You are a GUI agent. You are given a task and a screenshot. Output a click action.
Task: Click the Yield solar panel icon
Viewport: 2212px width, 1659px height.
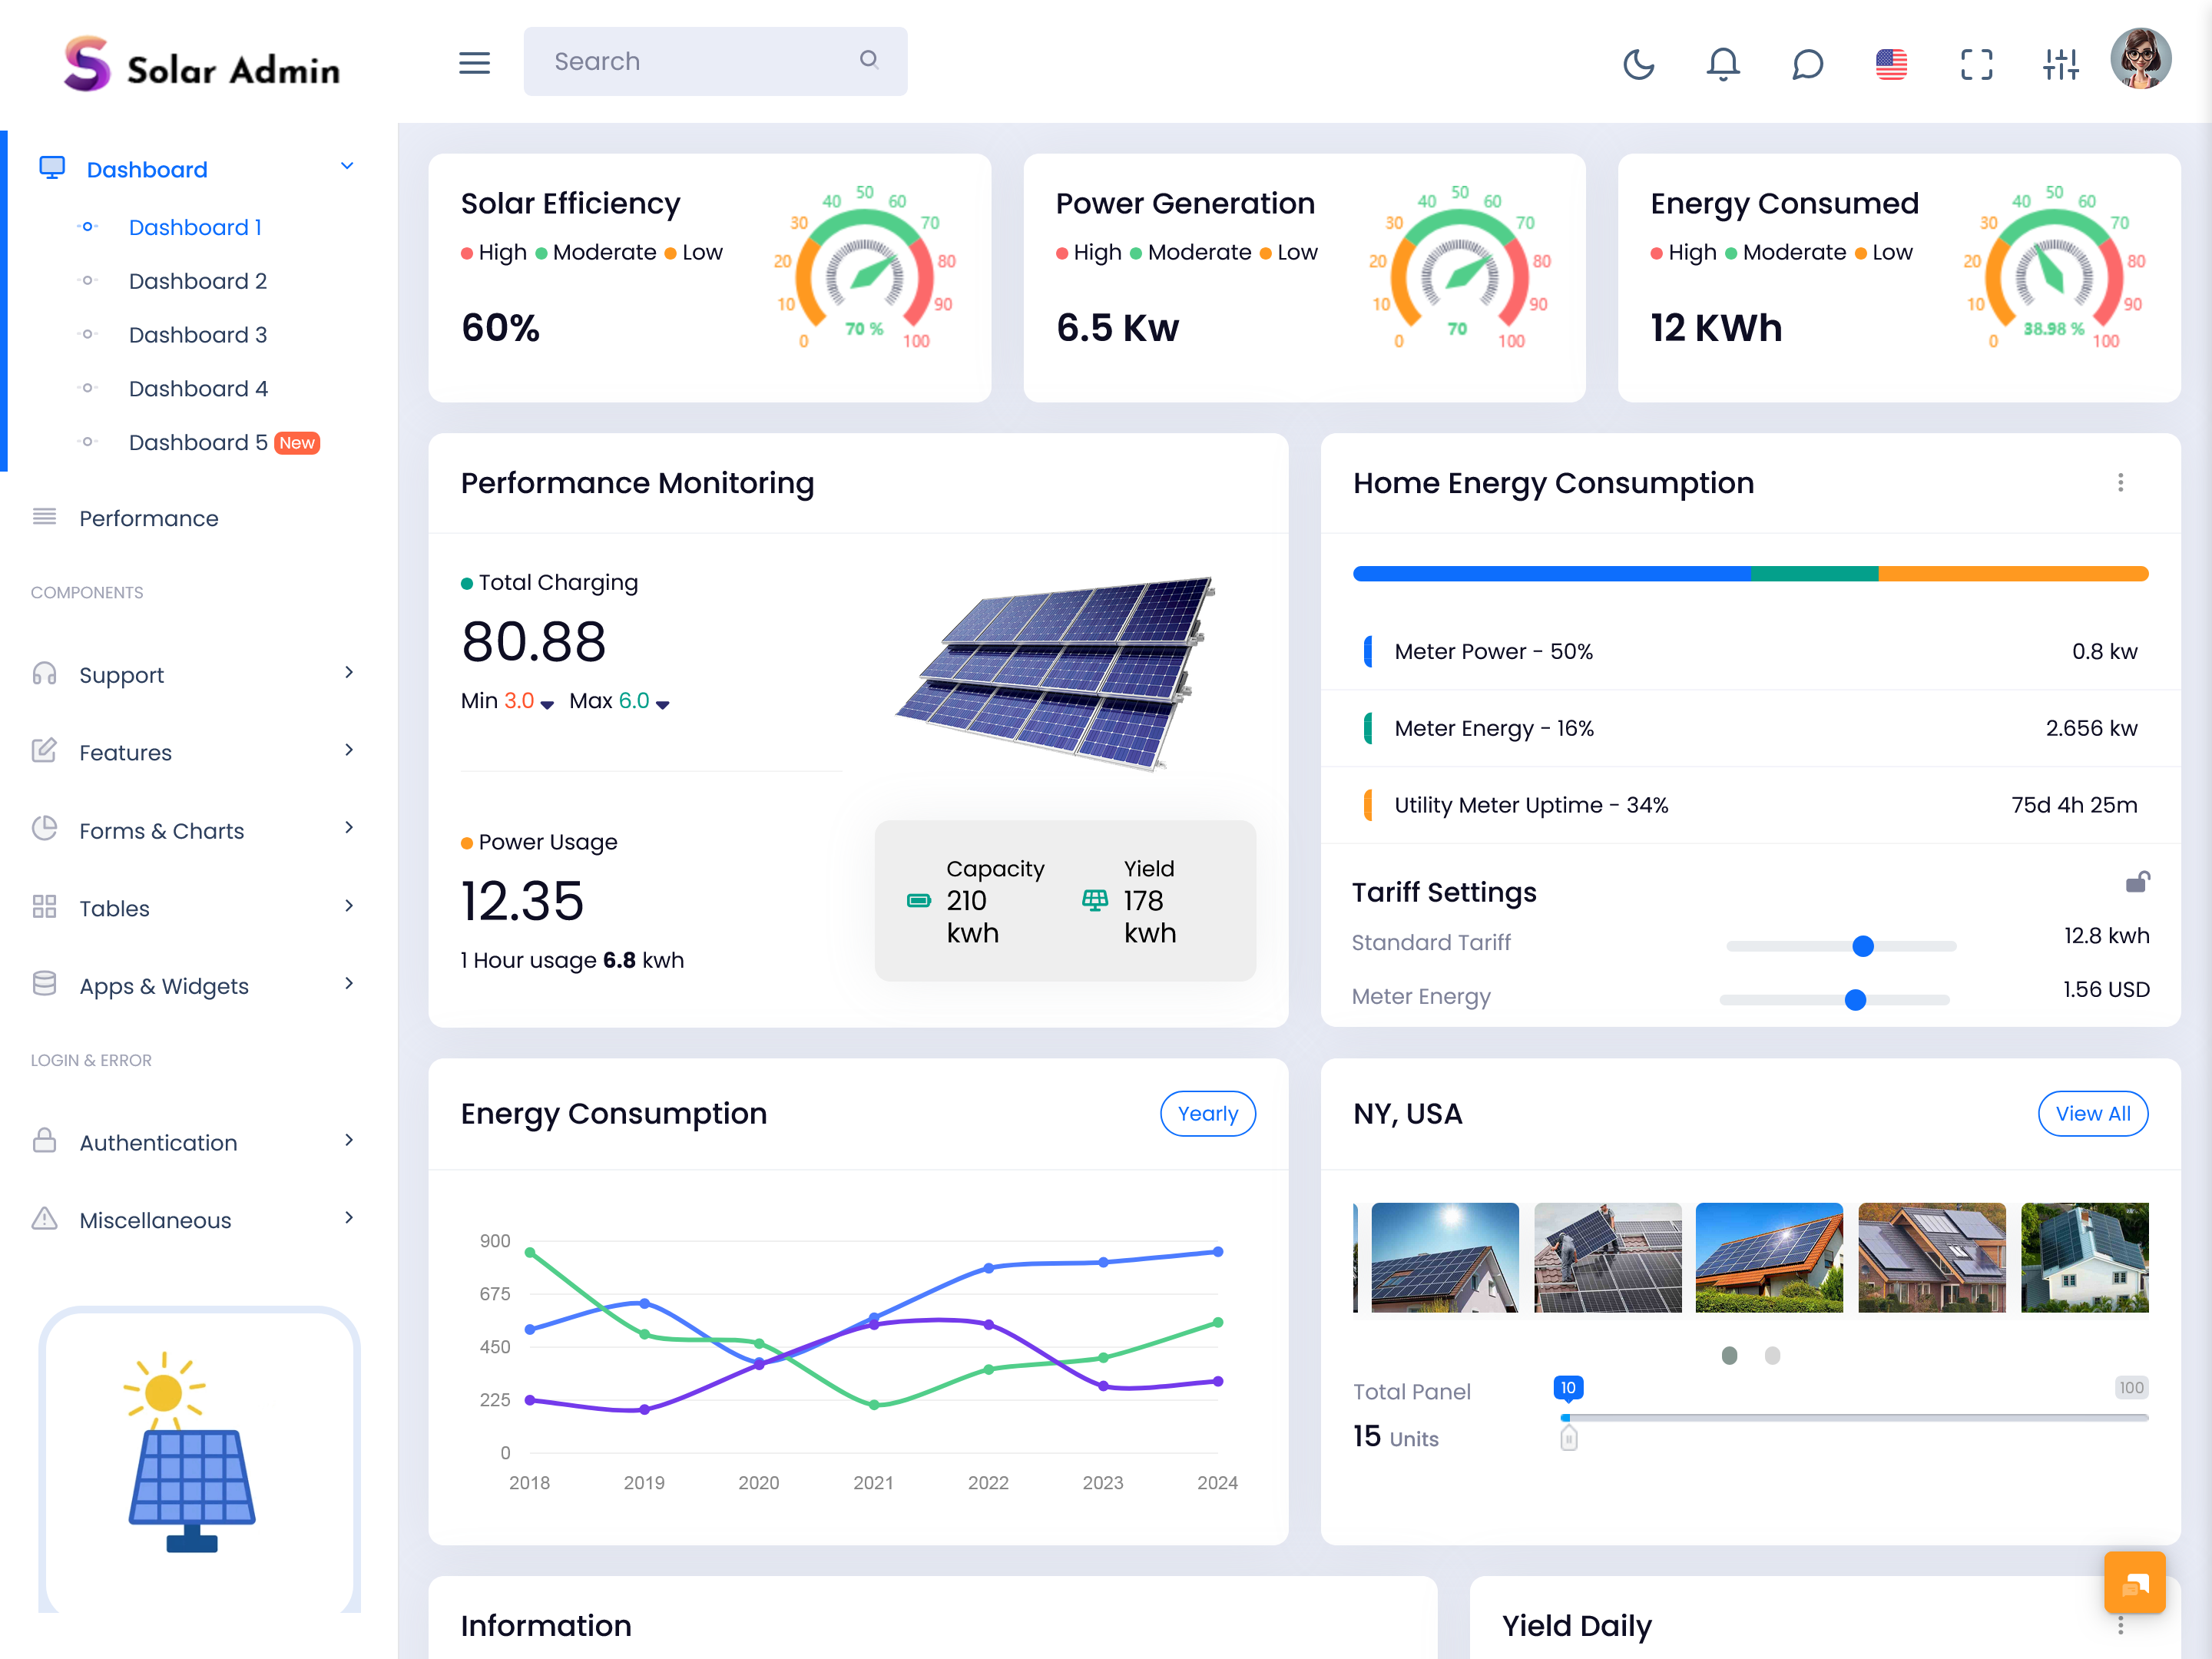[1095, 900]
